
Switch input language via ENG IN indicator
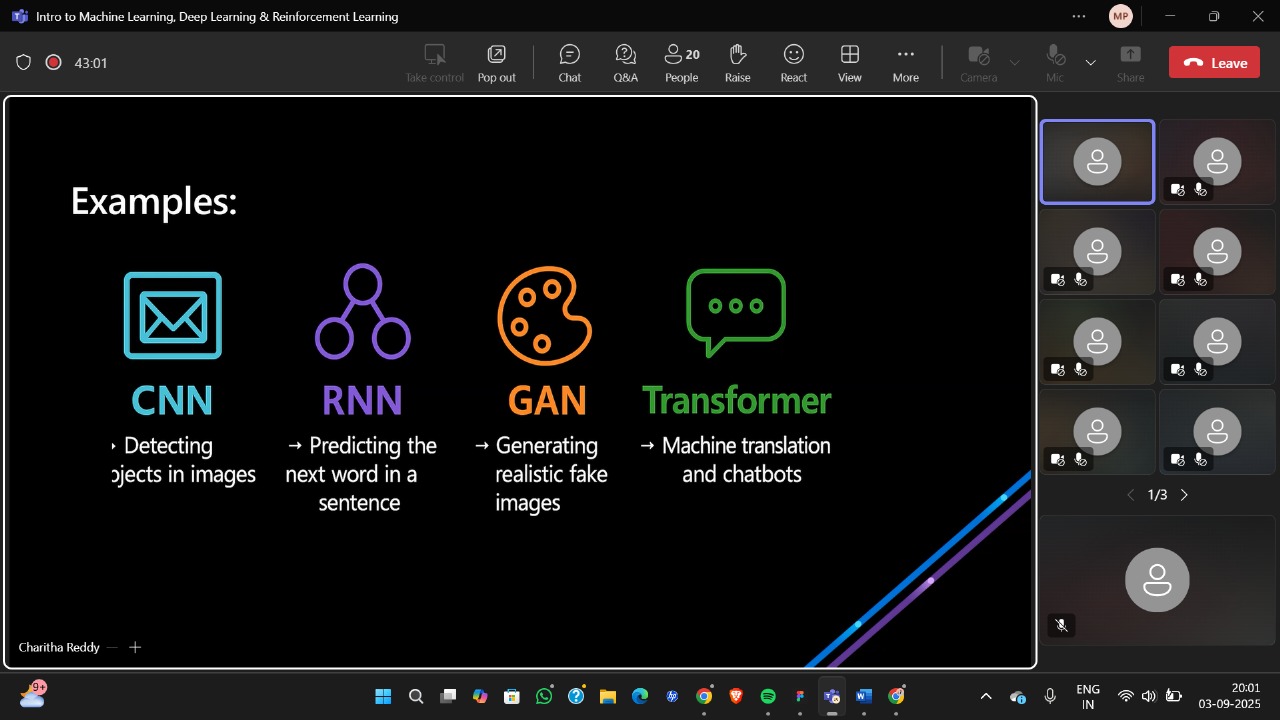click(x=1088, y=694)
